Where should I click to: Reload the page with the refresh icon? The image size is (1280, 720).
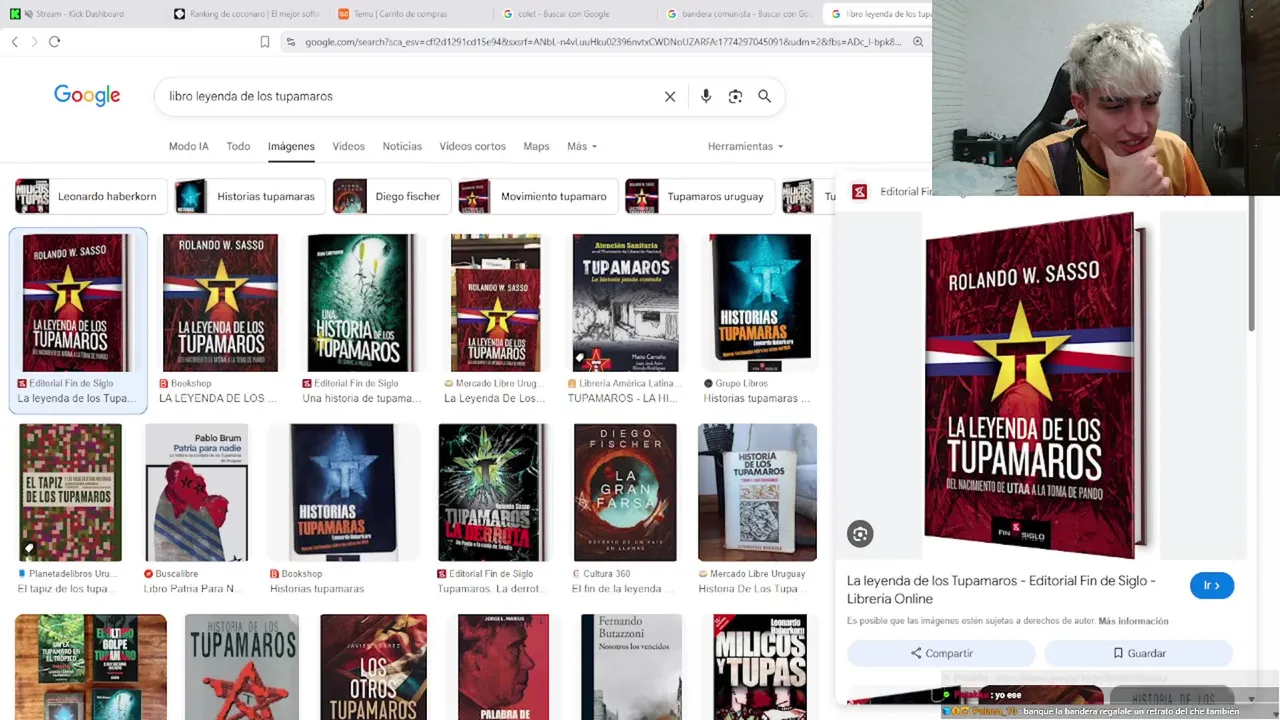tap(54, 41)
